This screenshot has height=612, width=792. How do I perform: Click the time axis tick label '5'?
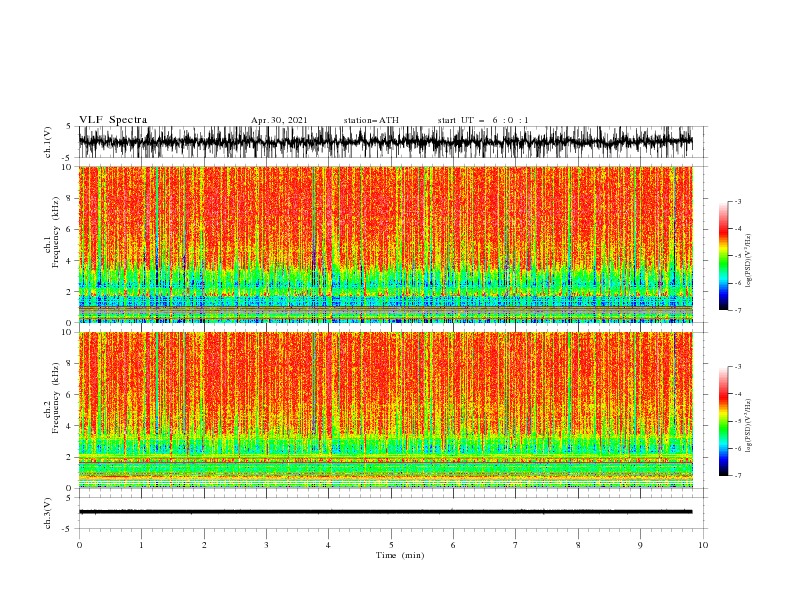click(391, 545)
